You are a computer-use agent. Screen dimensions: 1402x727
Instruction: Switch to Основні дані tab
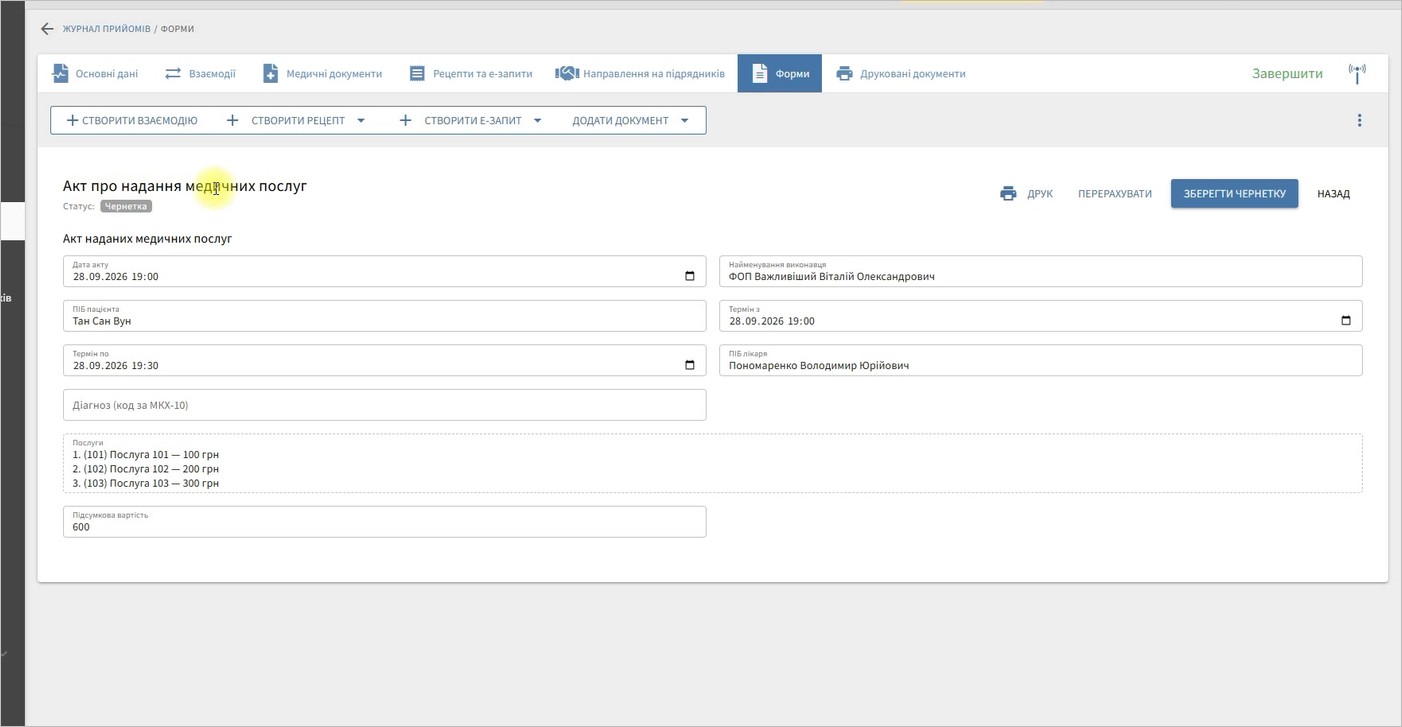point(96,73)
